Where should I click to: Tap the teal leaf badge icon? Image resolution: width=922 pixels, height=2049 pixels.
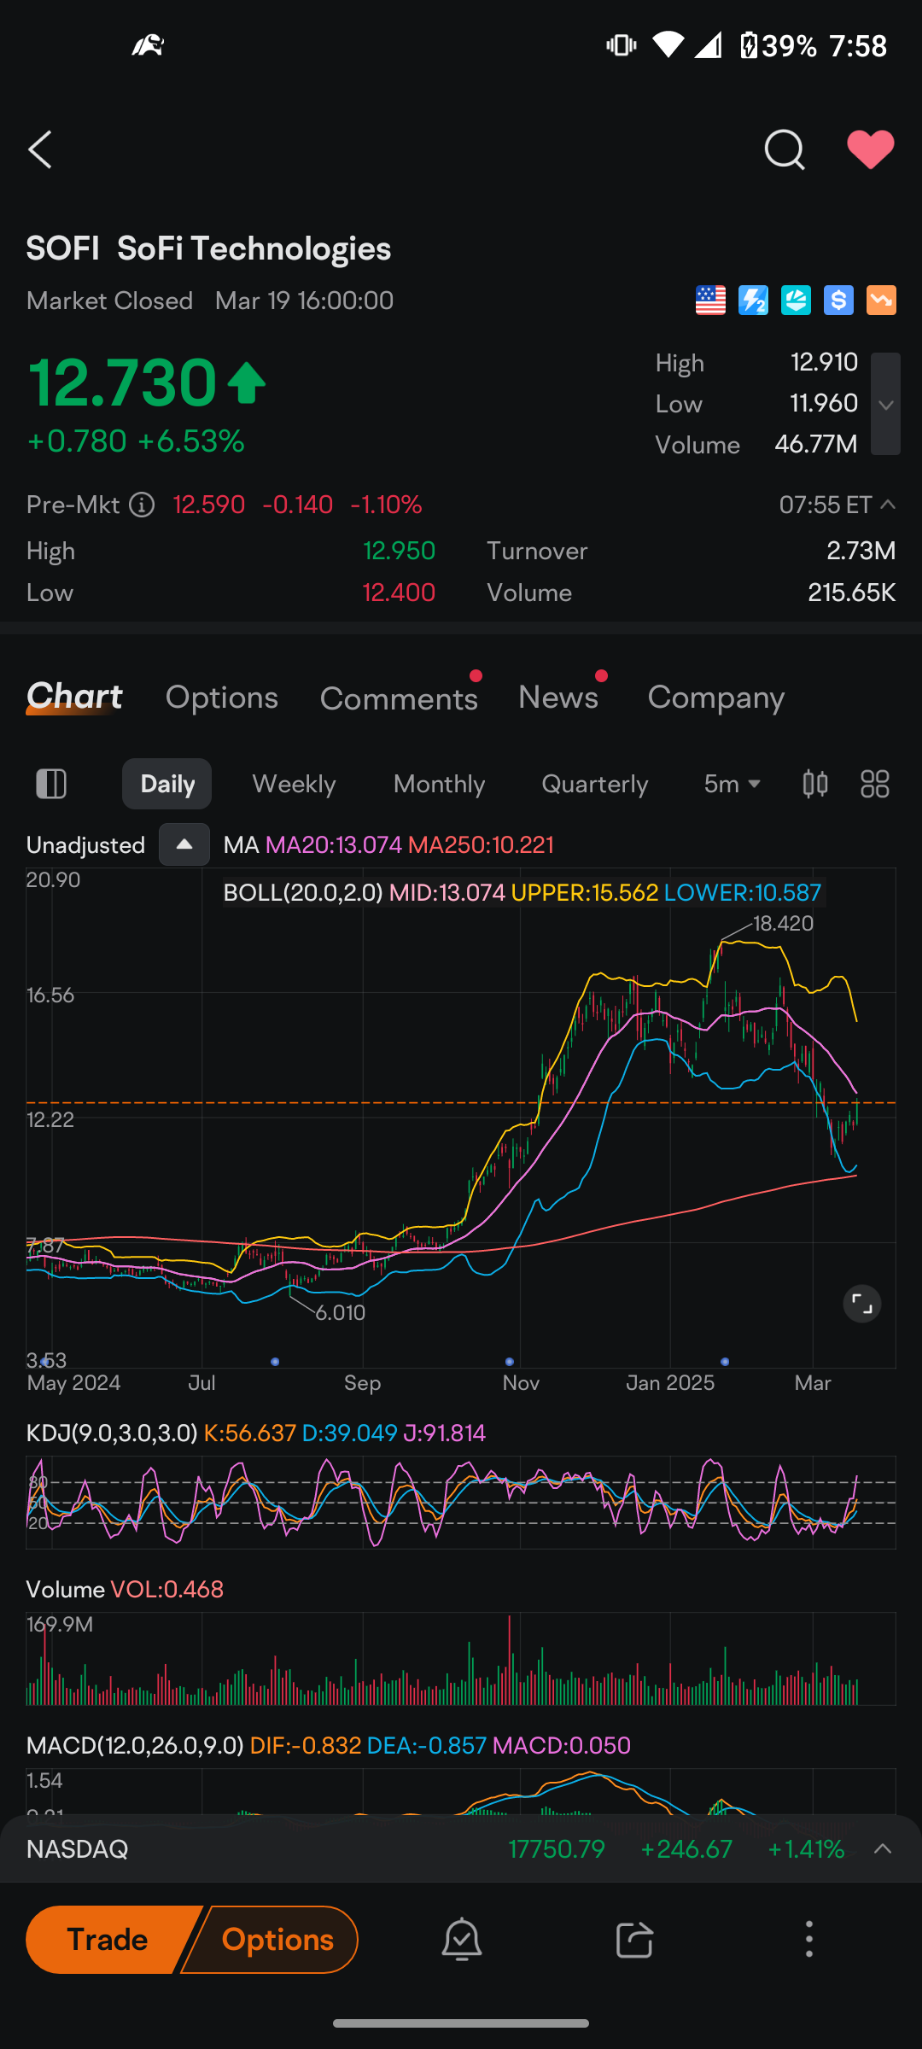[796, 300]
